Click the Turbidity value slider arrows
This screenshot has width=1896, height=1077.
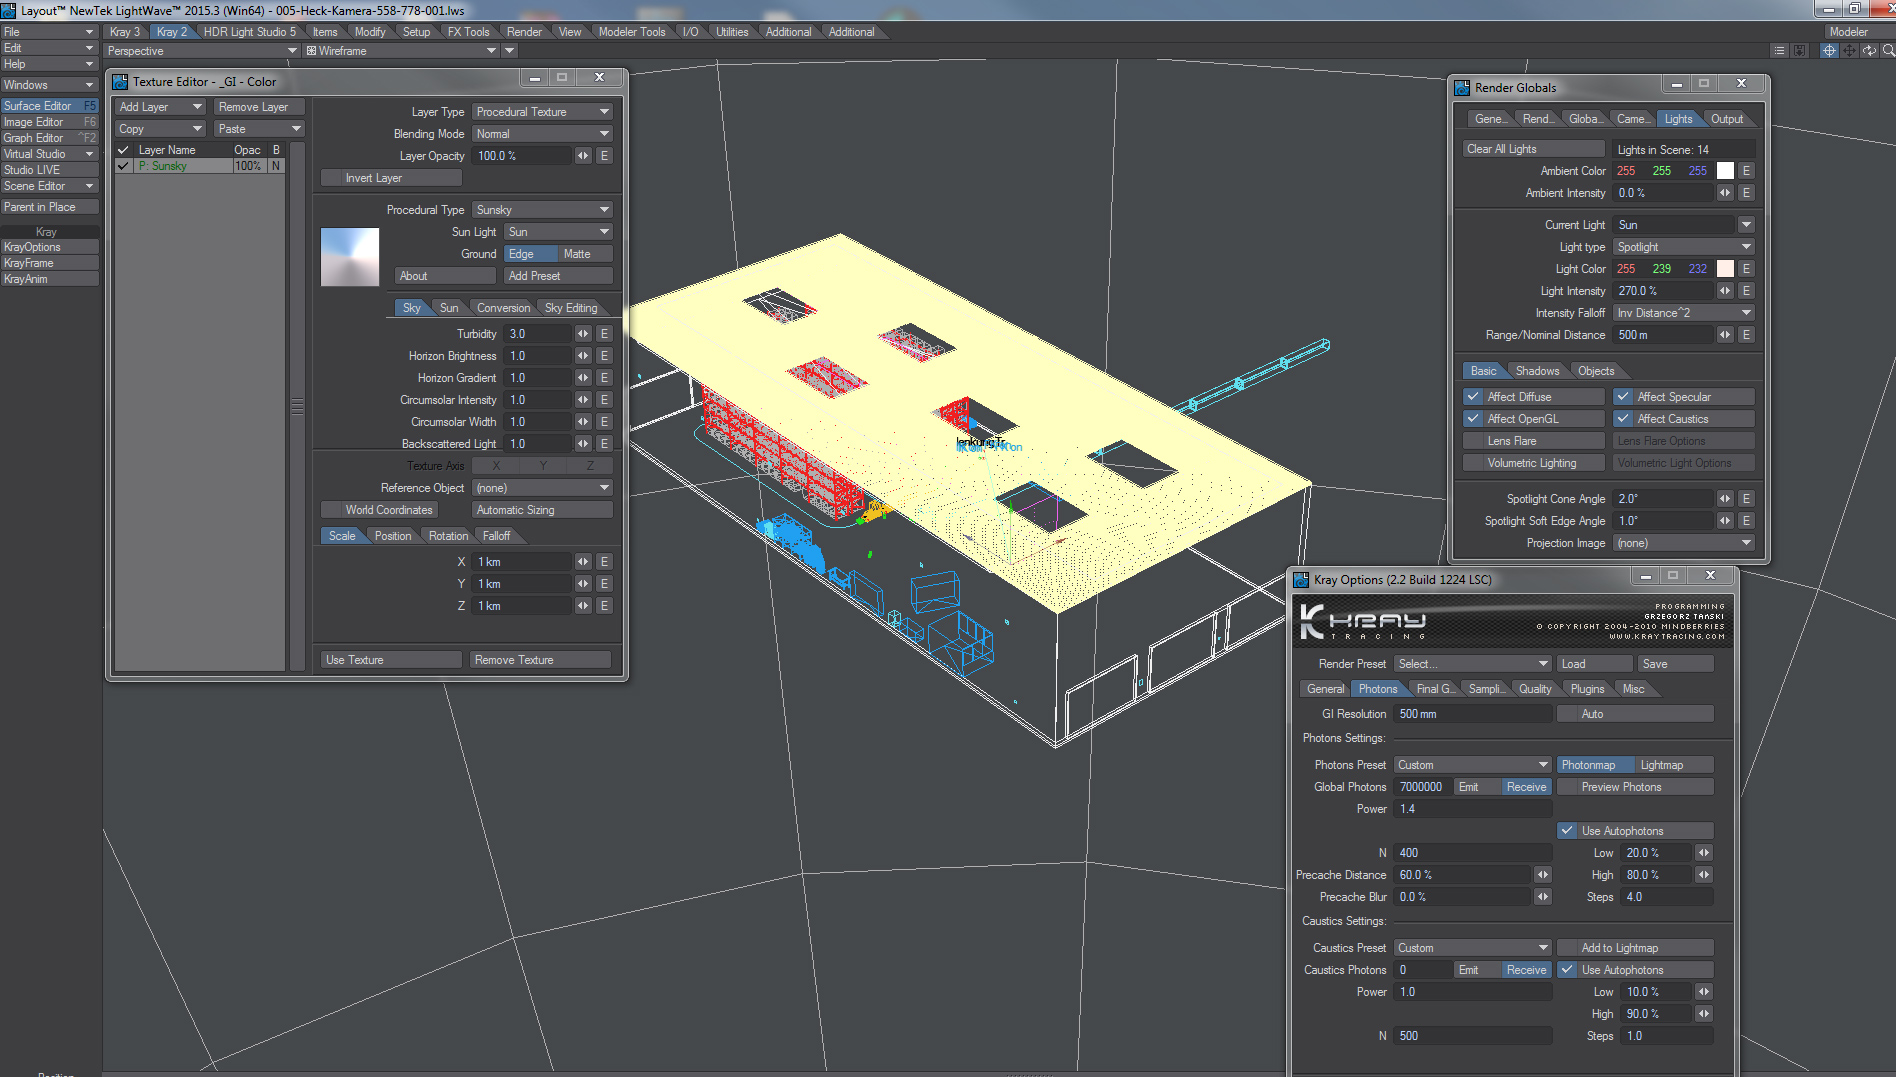click(x=583, y=334)
